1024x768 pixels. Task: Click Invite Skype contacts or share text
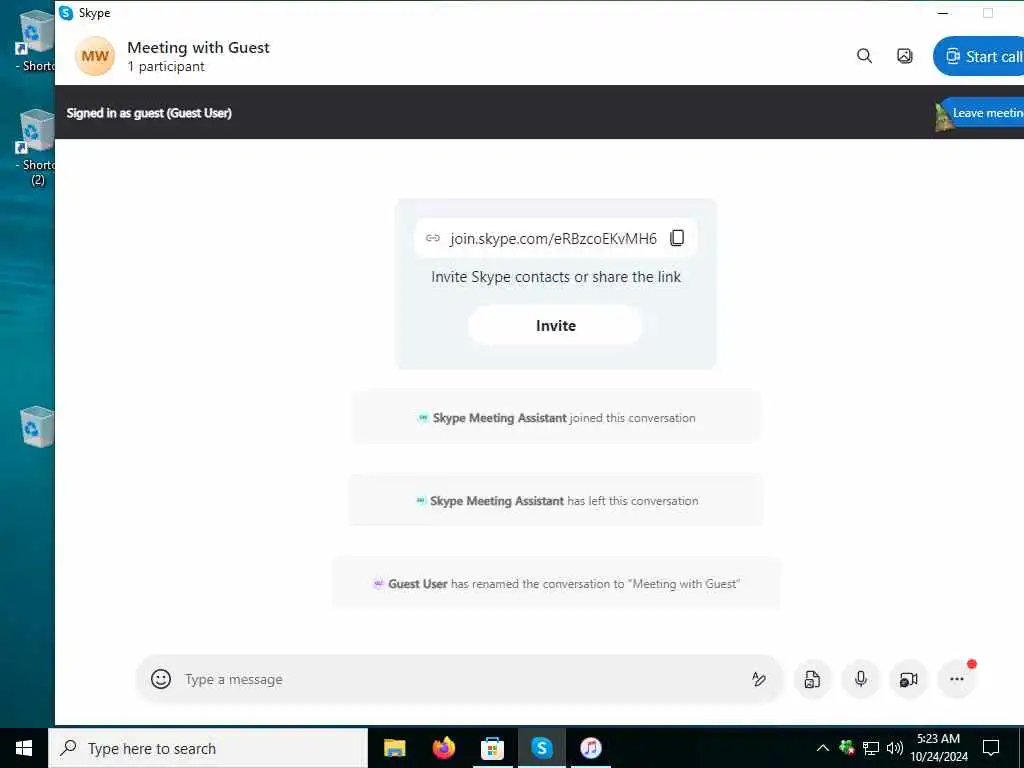click(x=556, y=277)
